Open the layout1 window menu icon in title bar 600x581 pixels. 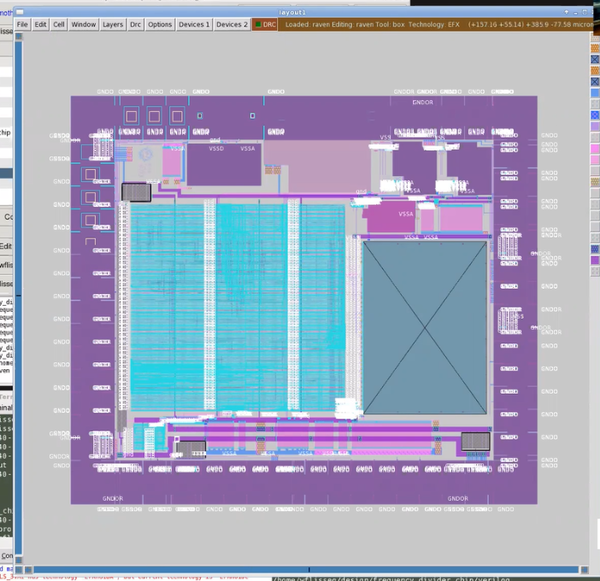pyautogui.click(x=20, y=12)
